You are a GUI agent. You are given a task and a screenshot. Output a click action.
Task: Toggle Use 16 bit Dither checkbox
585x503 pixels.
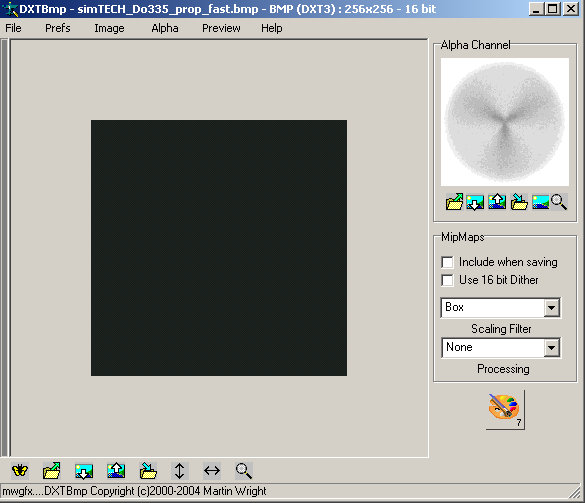[447, 280]
